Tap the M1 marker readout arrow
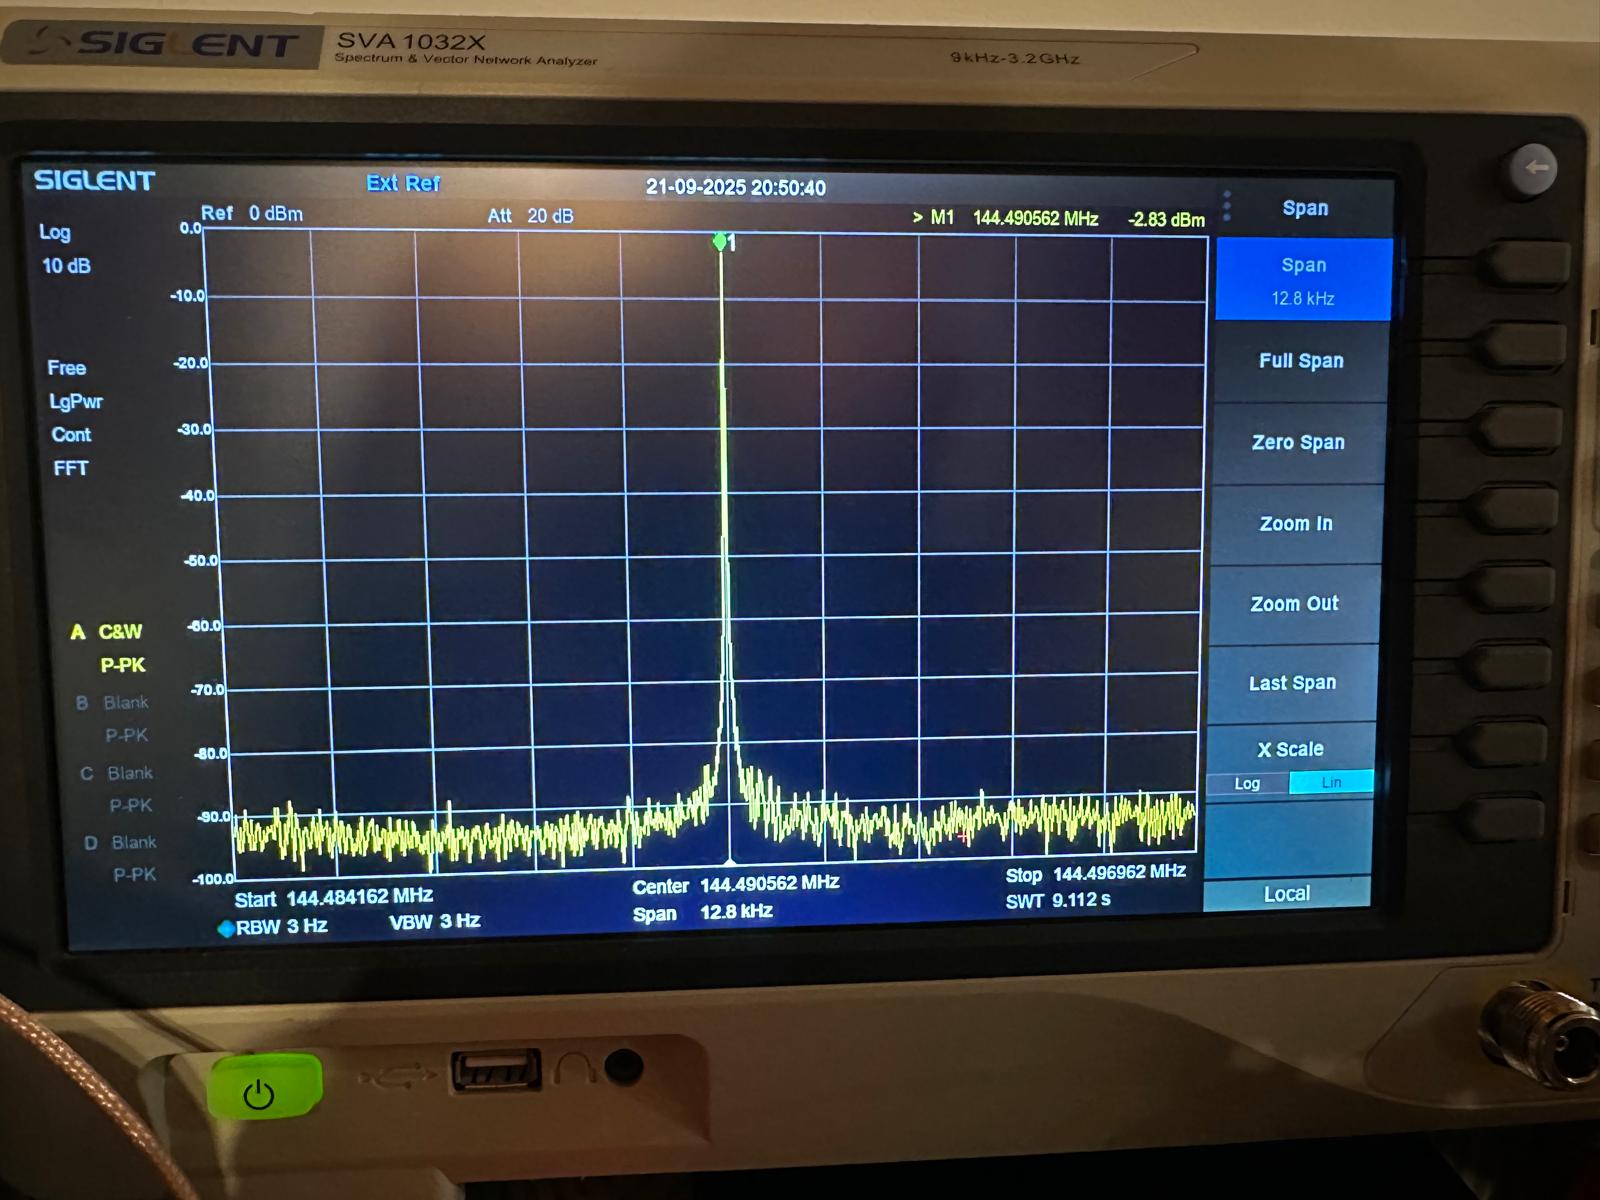Viewport: 1600px width, 1200px height. (917, 218)
